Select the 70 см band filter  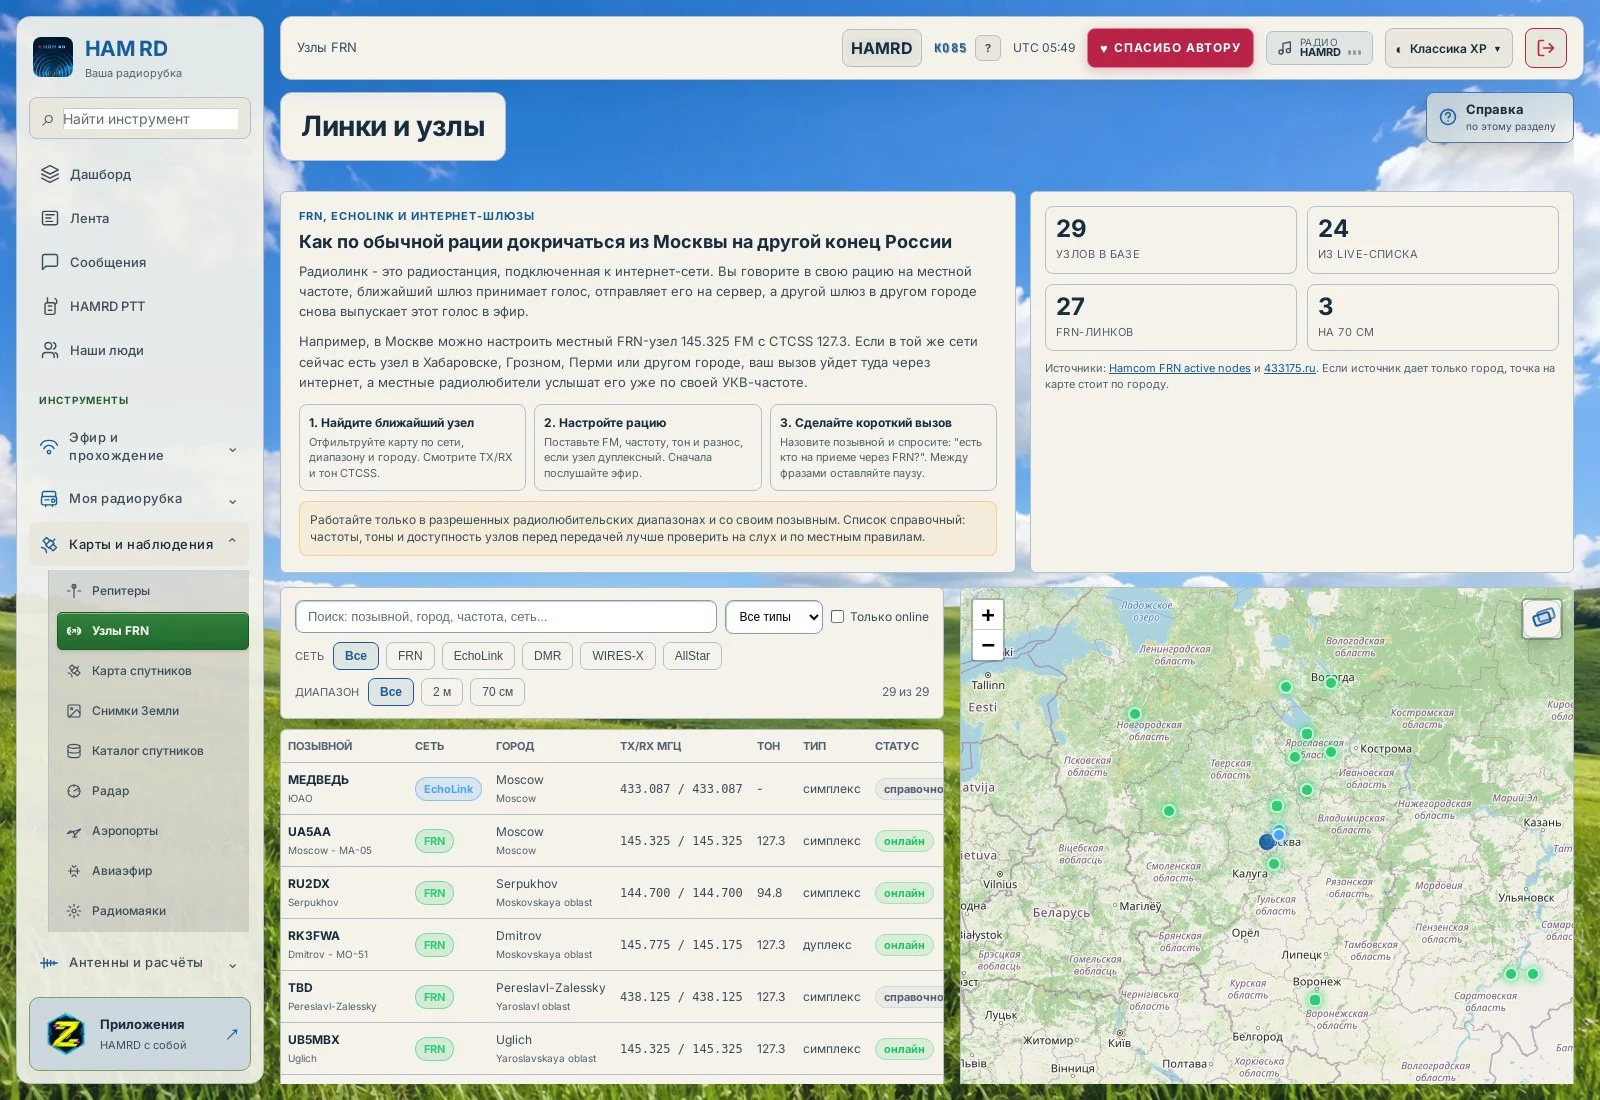[497, 692]
